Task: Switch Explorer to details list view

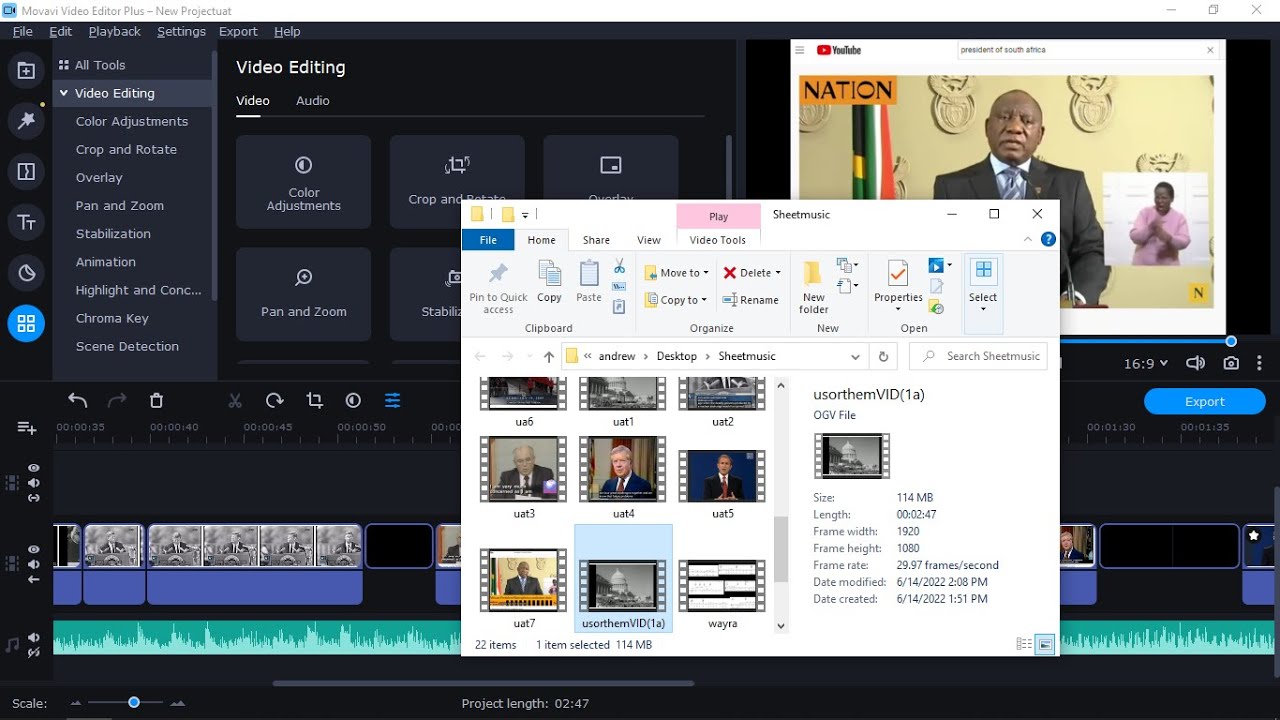Action: pos(1024,645)
